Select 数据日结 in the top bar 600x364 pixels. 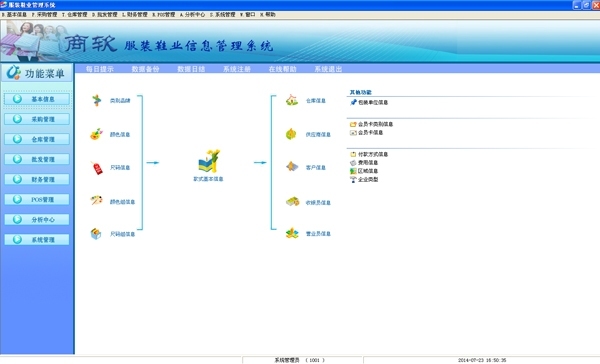pyautogui.click(x=191, y=69)
